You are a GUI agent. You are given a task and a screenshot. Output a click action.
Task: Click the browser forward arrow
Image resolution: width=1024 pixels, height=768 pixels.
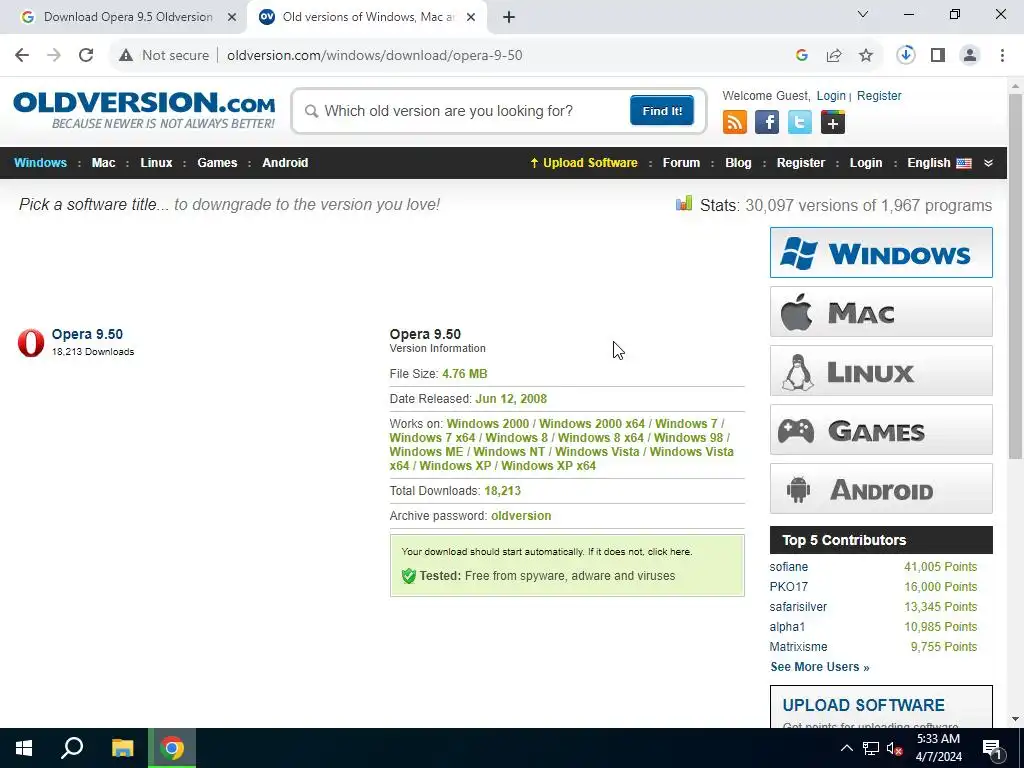[54, 56]
